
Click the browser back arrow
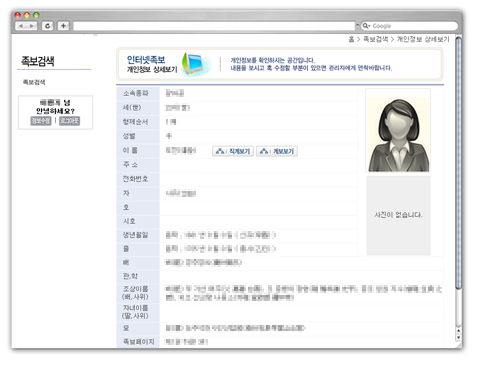click(21, 26)
